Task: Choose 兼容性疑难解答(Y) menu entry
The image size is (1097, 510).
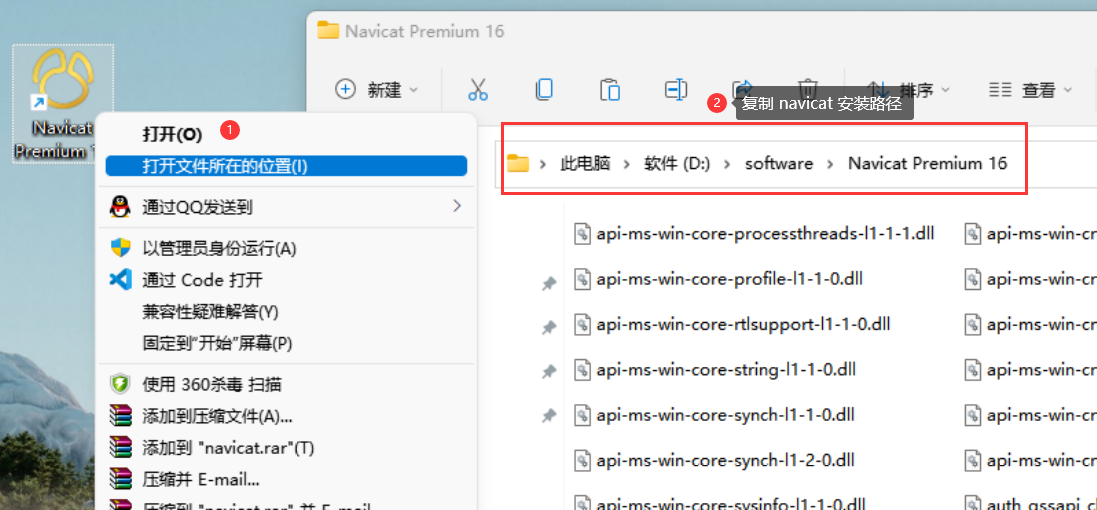Action: [286, 311]
